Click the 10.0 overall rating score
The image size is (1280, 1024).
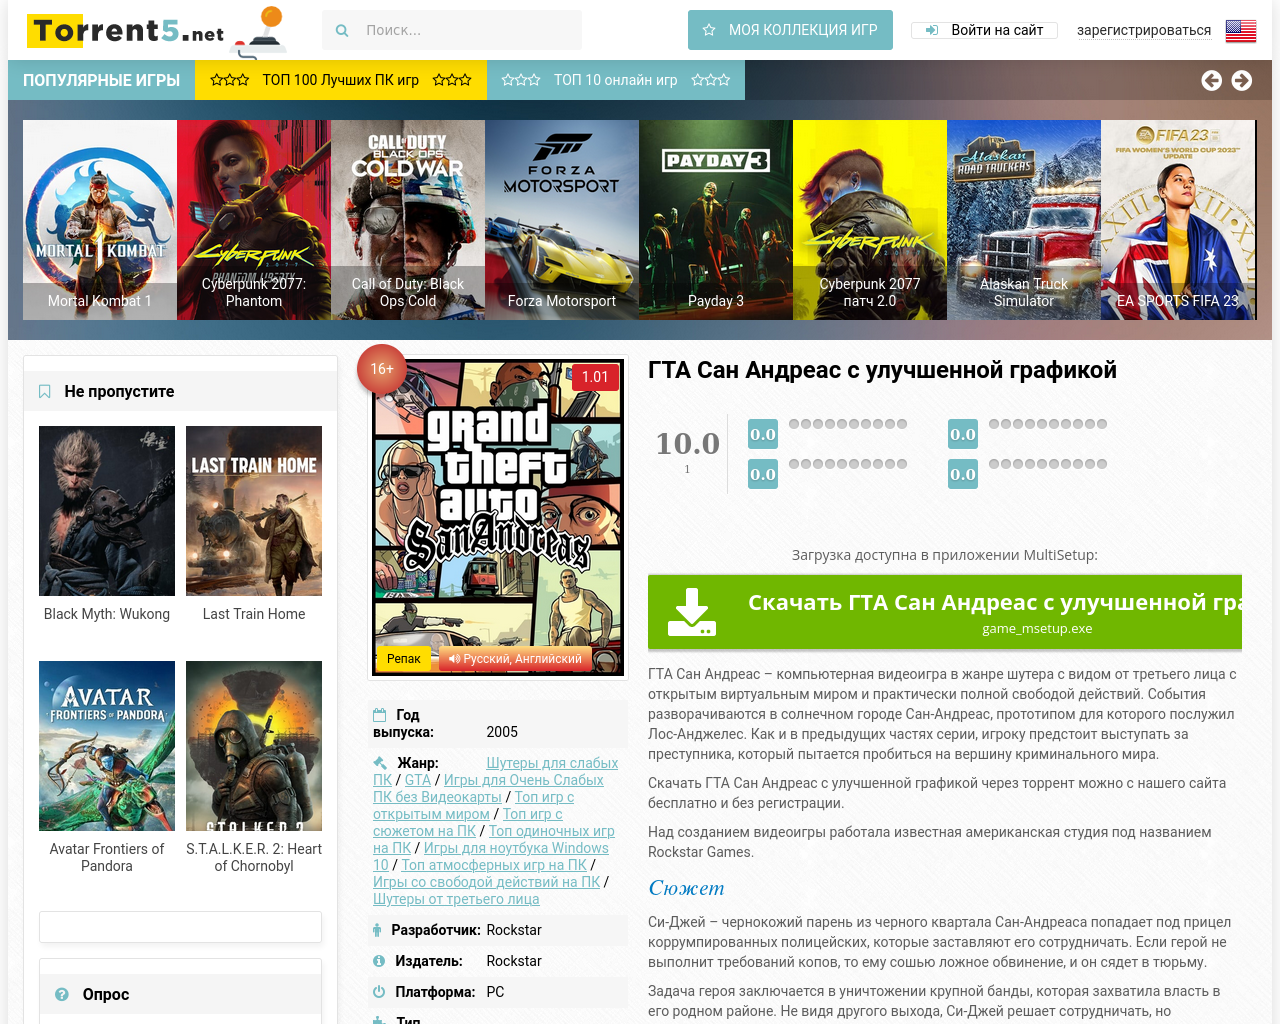click(687, 443)
